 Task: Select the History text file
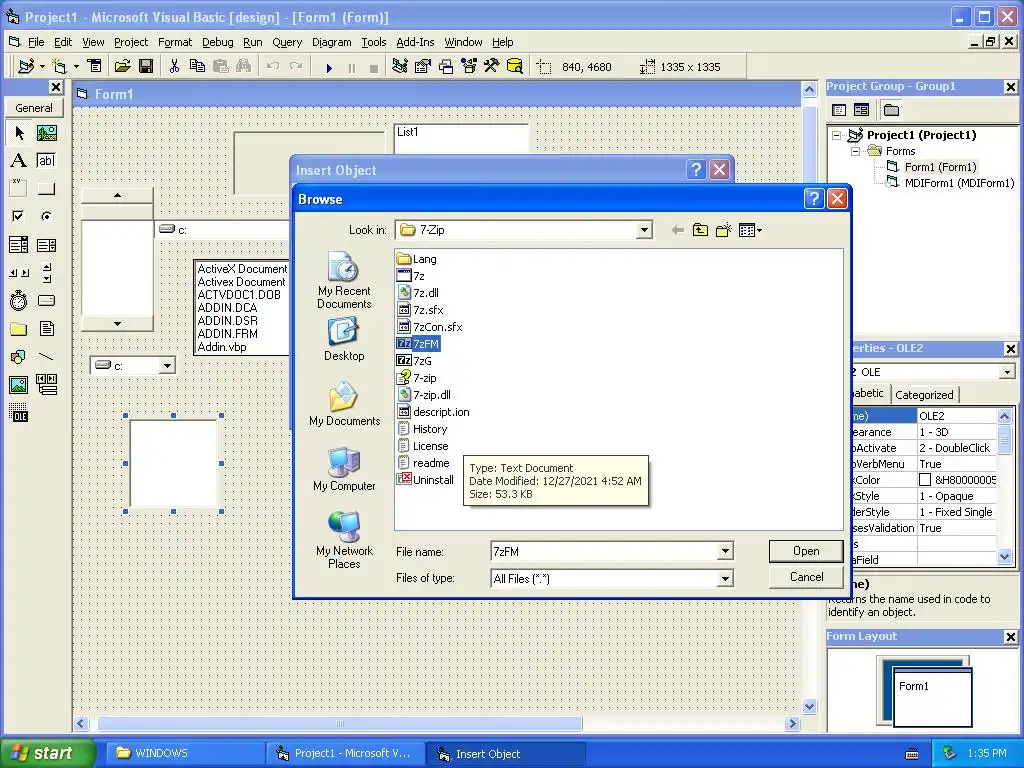tap(423, 429)
